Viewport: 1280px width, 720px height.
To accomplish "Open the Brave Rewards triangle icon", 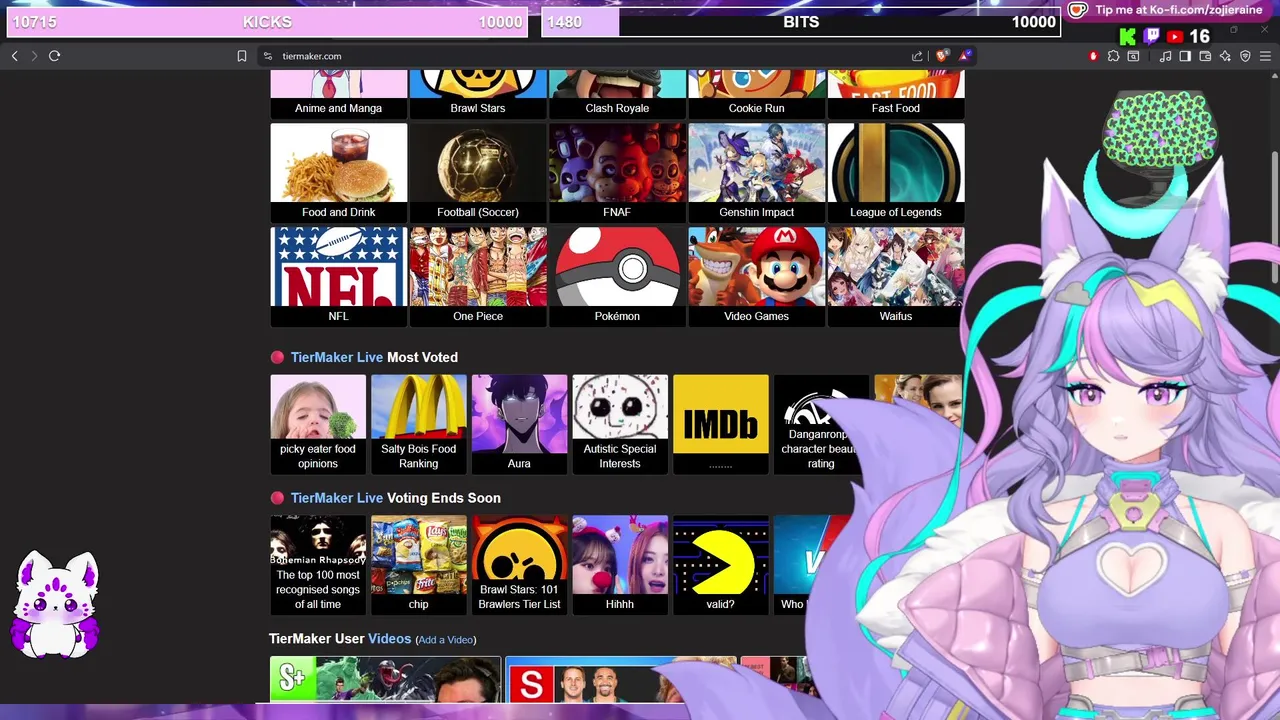I will (x=964, y=56).
